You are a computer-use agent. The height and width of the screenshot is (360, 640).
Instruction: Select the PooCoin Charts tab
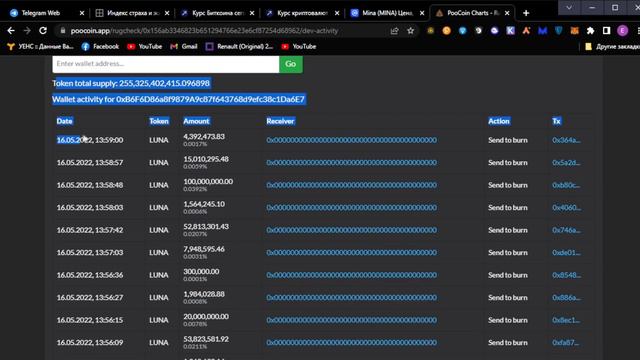tap(472, 13)
